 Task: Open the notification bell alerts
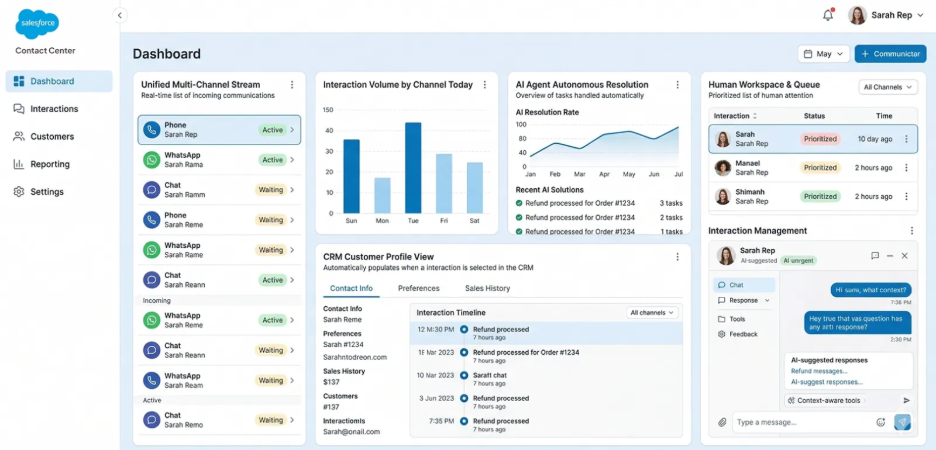(x=828, y=15)
